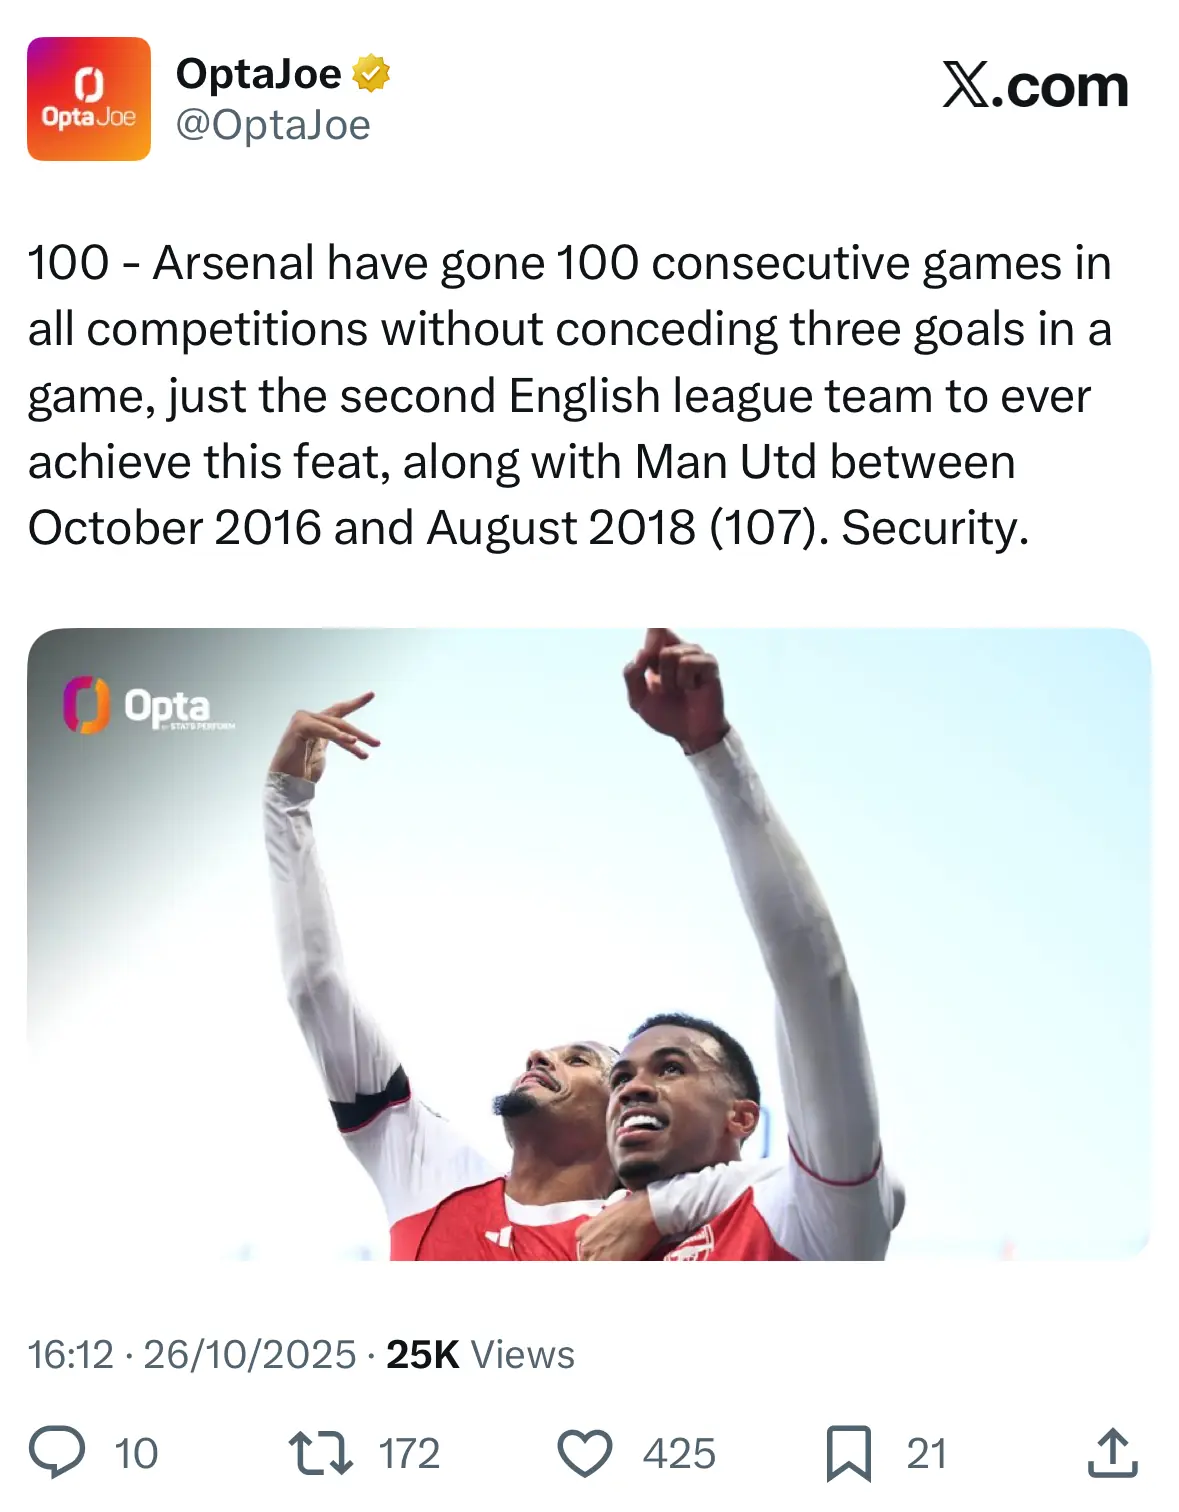
Task: Click the 26/10/2025 post date
Action: click(x=250, y=1355)
